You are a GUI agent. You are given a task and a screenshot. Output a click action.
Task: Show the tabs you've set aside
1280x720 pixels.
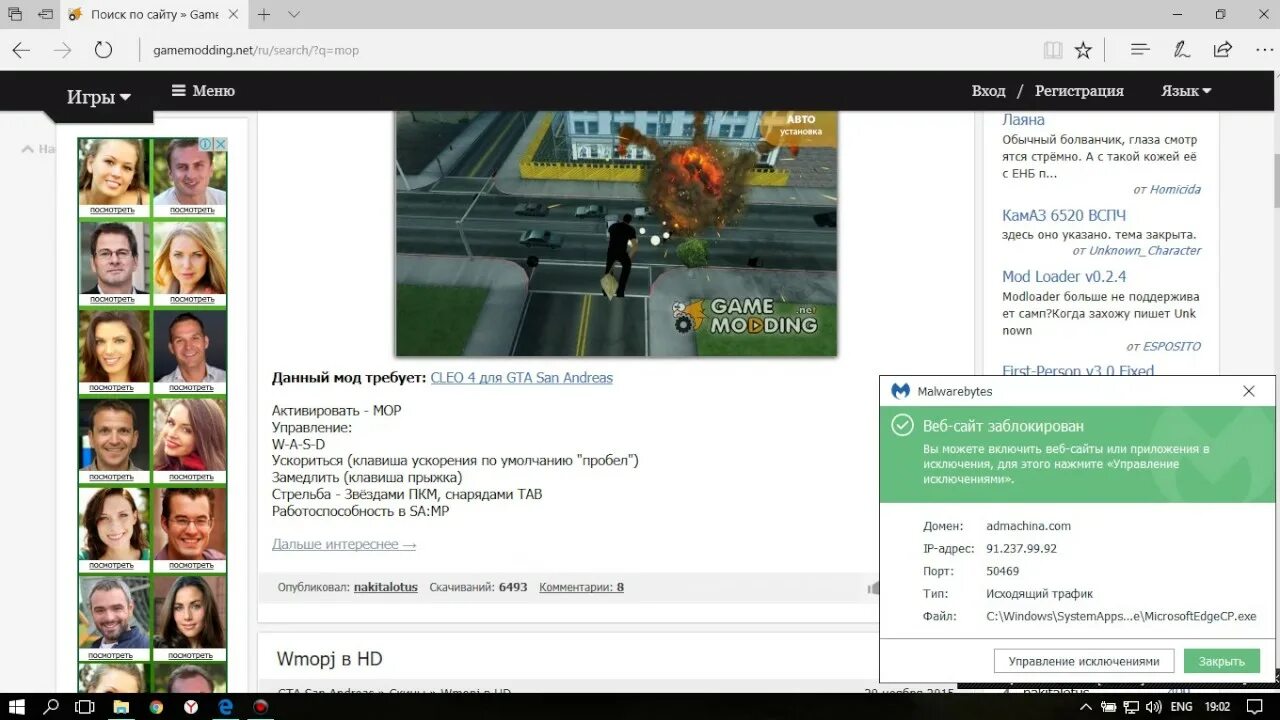(x=15, y=14)
